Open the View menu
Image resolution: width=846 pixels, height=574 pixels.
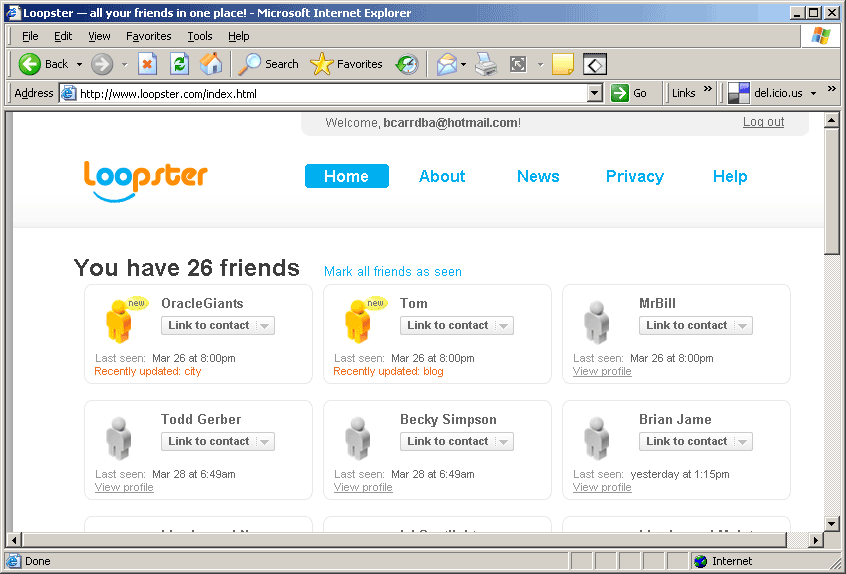(99, 36)
